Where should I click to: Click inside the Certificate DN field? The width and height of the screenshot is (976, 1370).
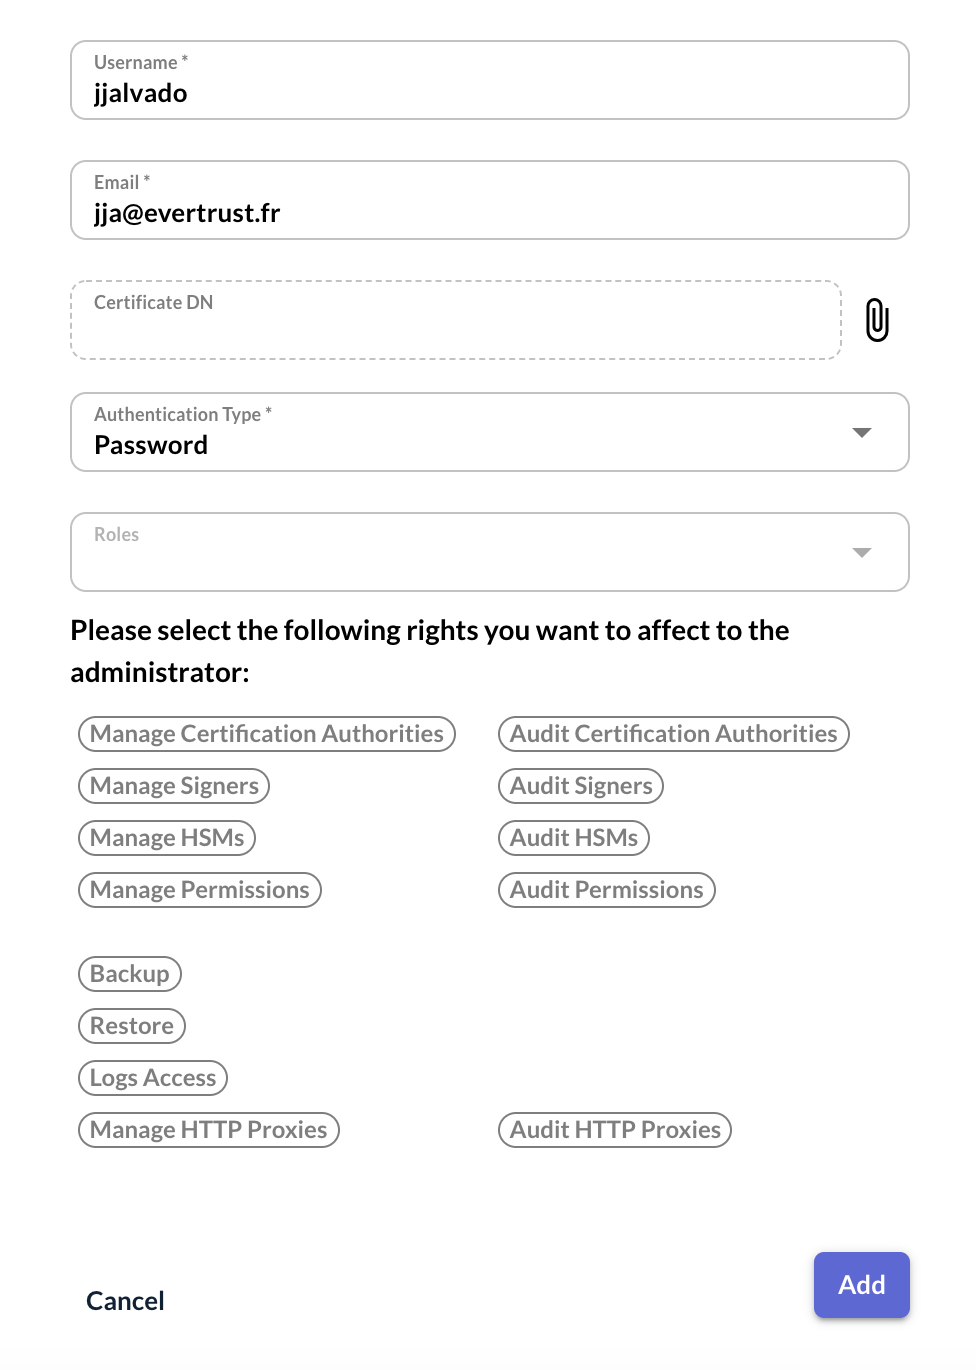(455, 320)
